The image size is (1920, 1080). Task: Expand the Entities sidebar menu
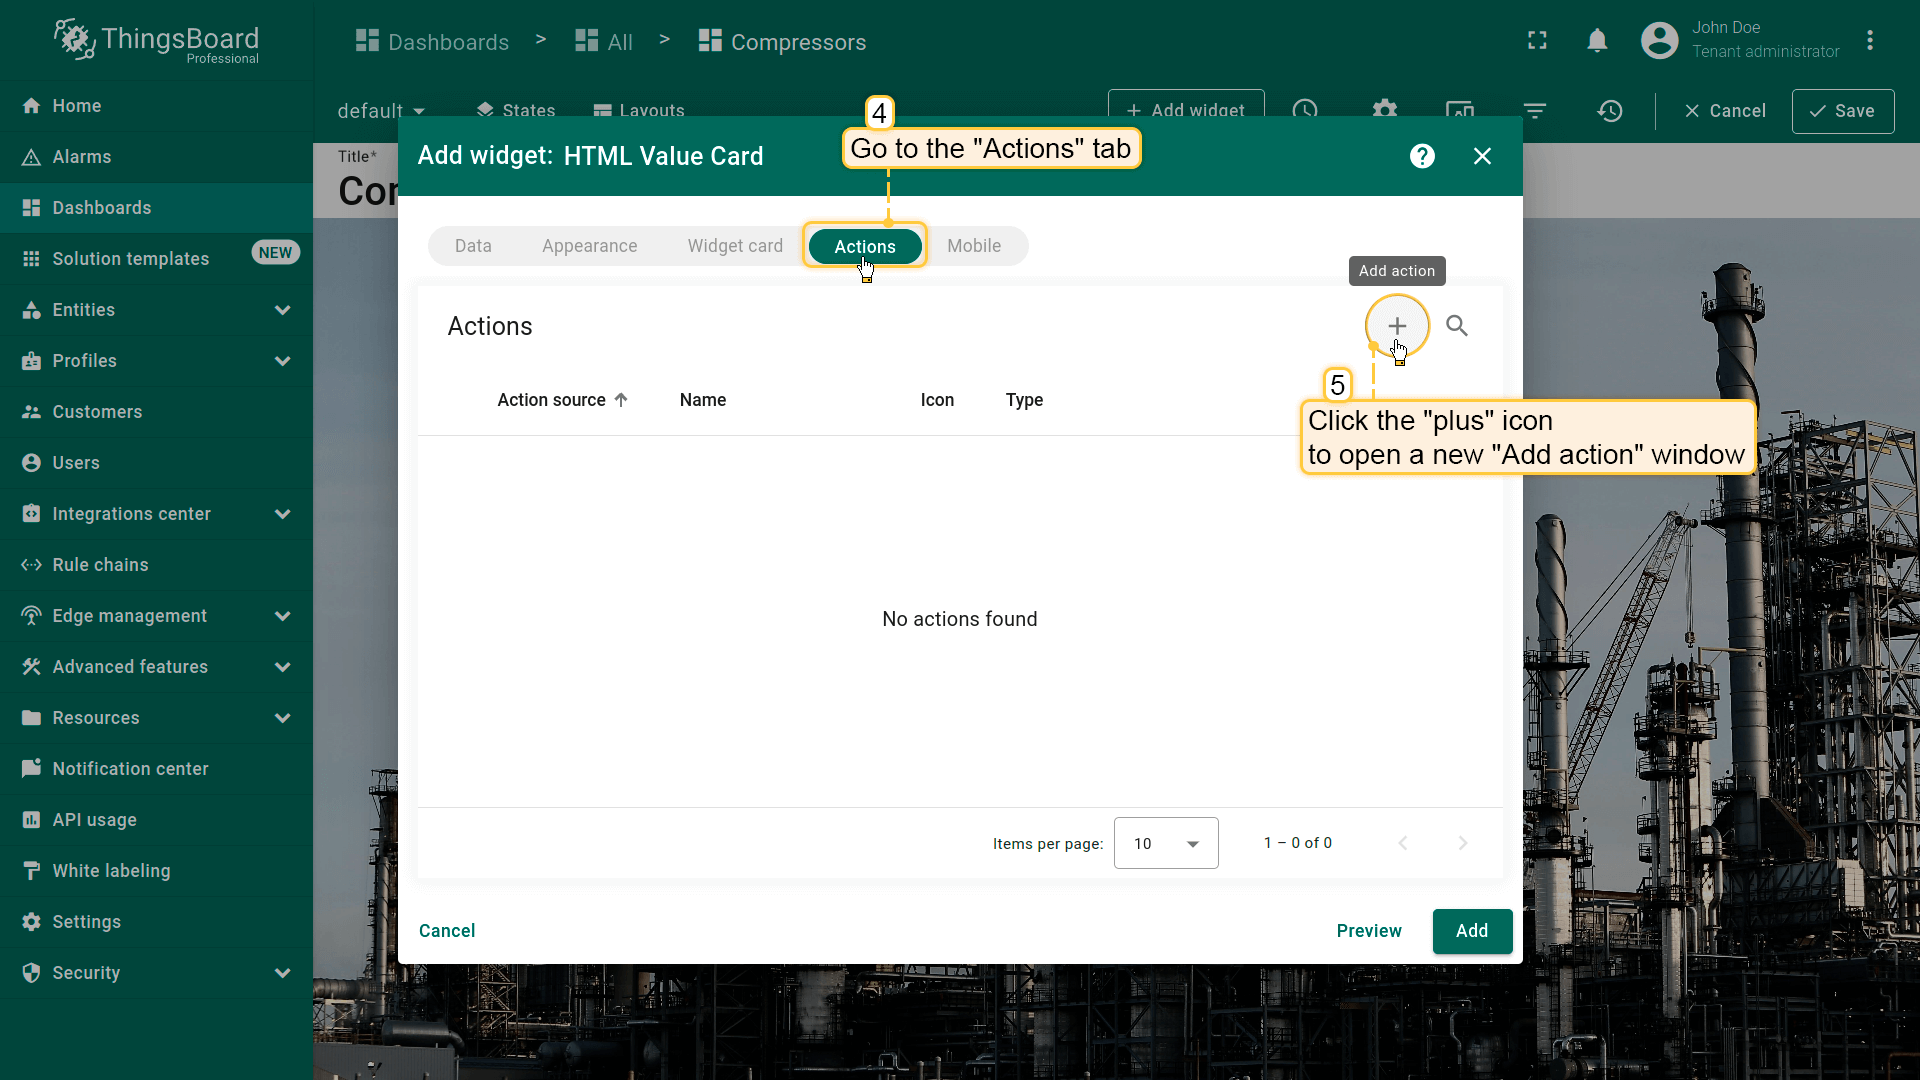(282, 310)
